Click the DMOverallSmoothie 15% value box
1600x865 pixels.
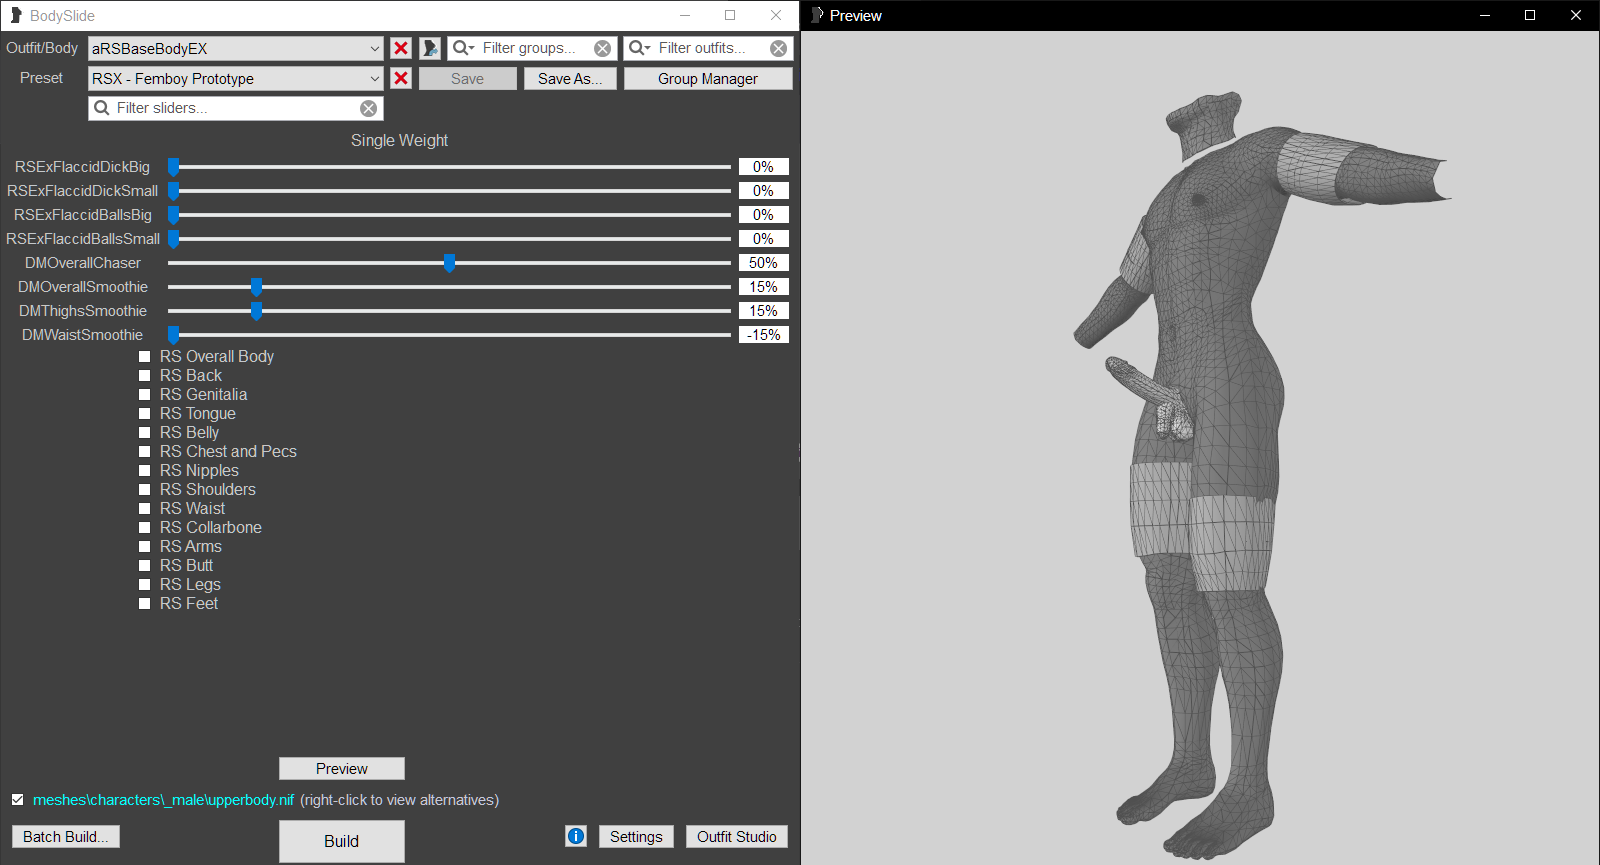click(764, 287)
